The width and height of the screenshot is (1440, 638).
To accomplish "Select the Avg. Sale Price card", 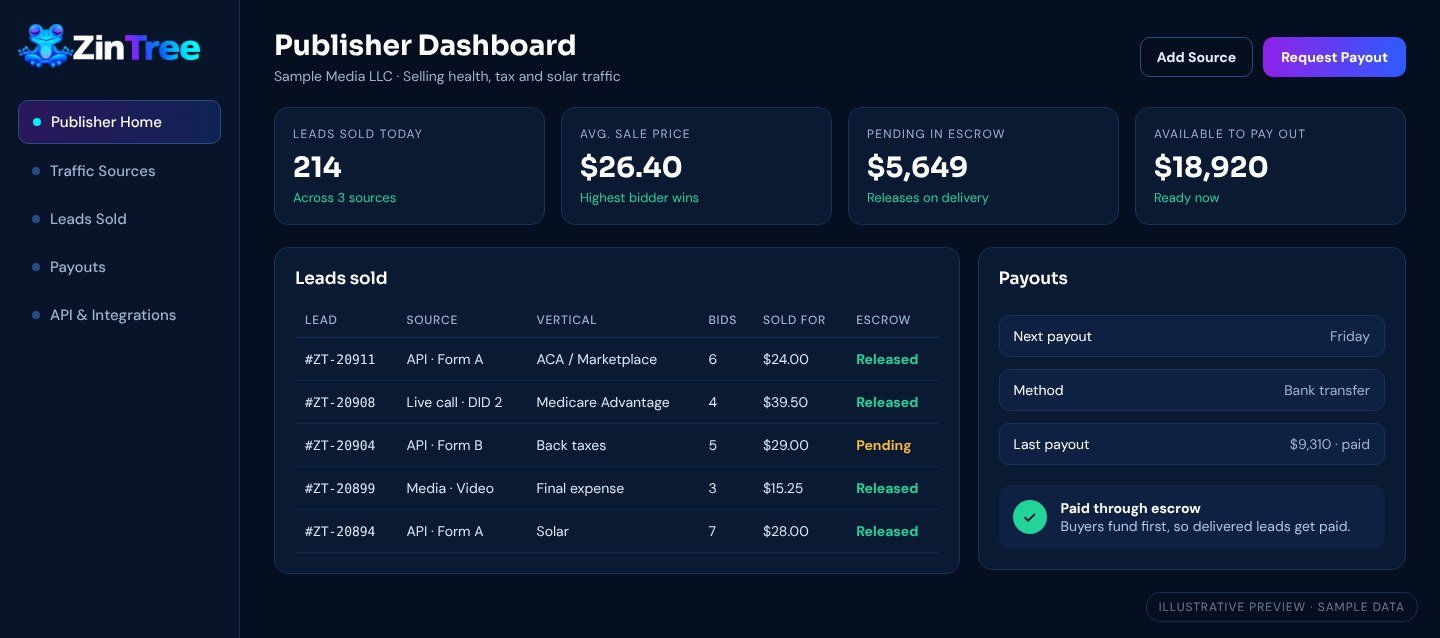I will coord(696,166).
